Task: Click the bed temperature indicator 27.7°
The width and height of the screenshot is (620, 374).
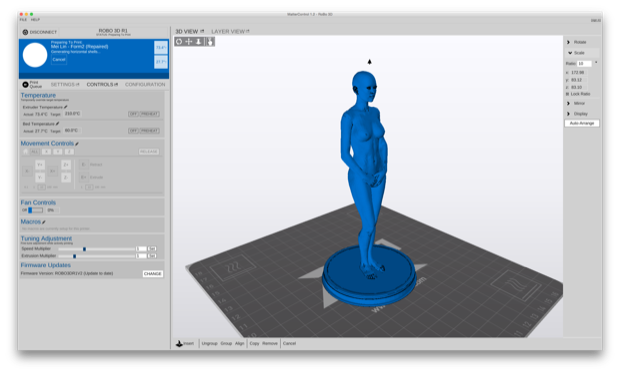Action: pos(161,62)
